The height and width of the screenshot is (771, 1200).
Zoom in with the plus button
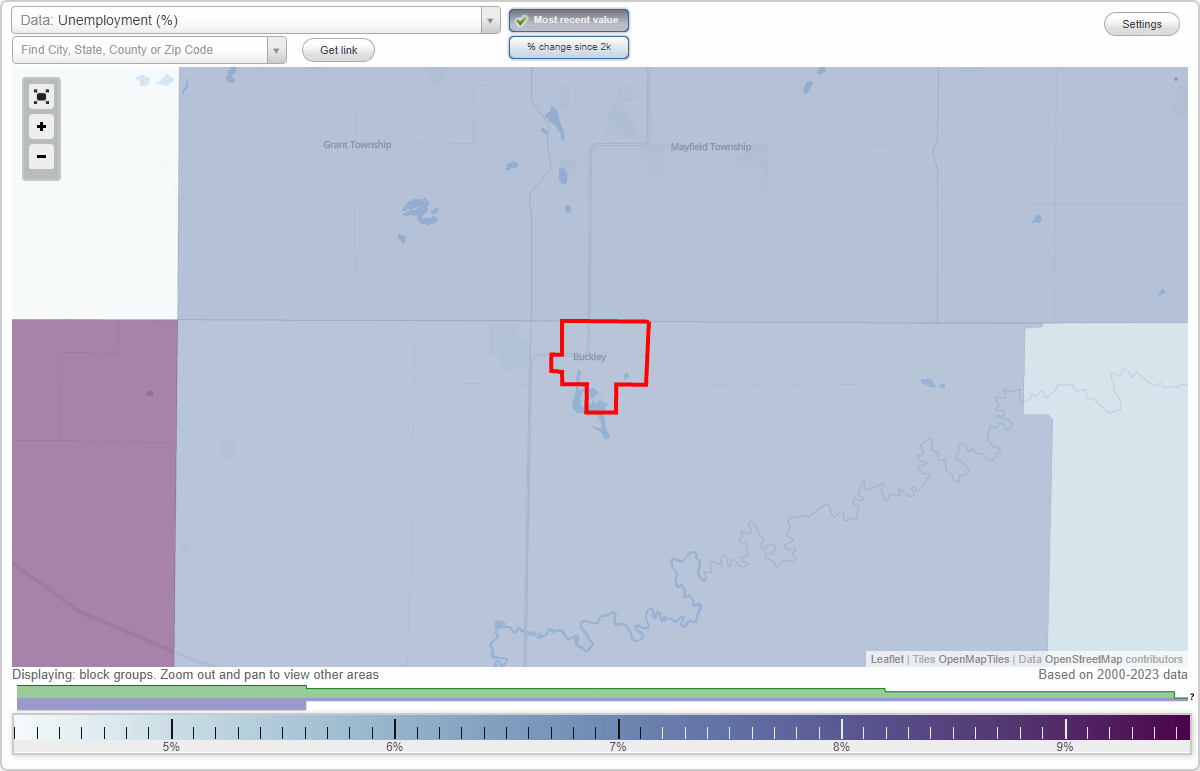(x=41, y=127)
